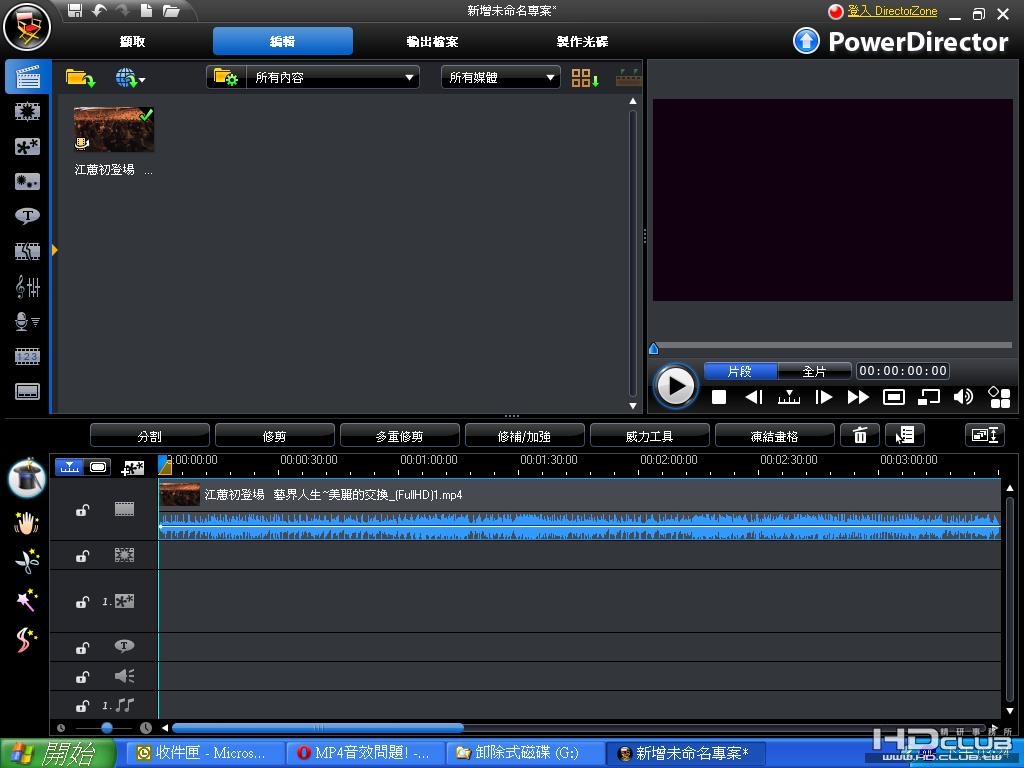This screenshot has width=1024, height=768.
Task: Open the Magic Motion hand tool
Action: [x=27, y=522]
